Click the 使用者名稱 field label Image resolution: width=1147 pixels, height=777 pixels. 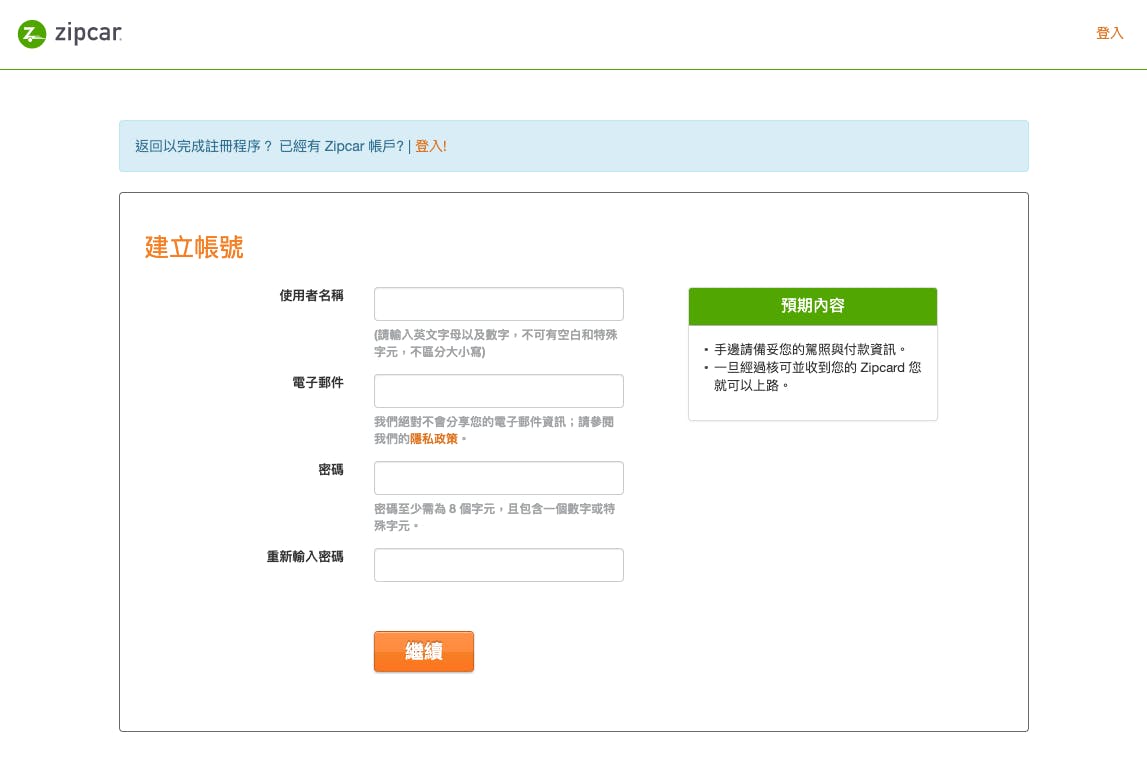[311, 296]
